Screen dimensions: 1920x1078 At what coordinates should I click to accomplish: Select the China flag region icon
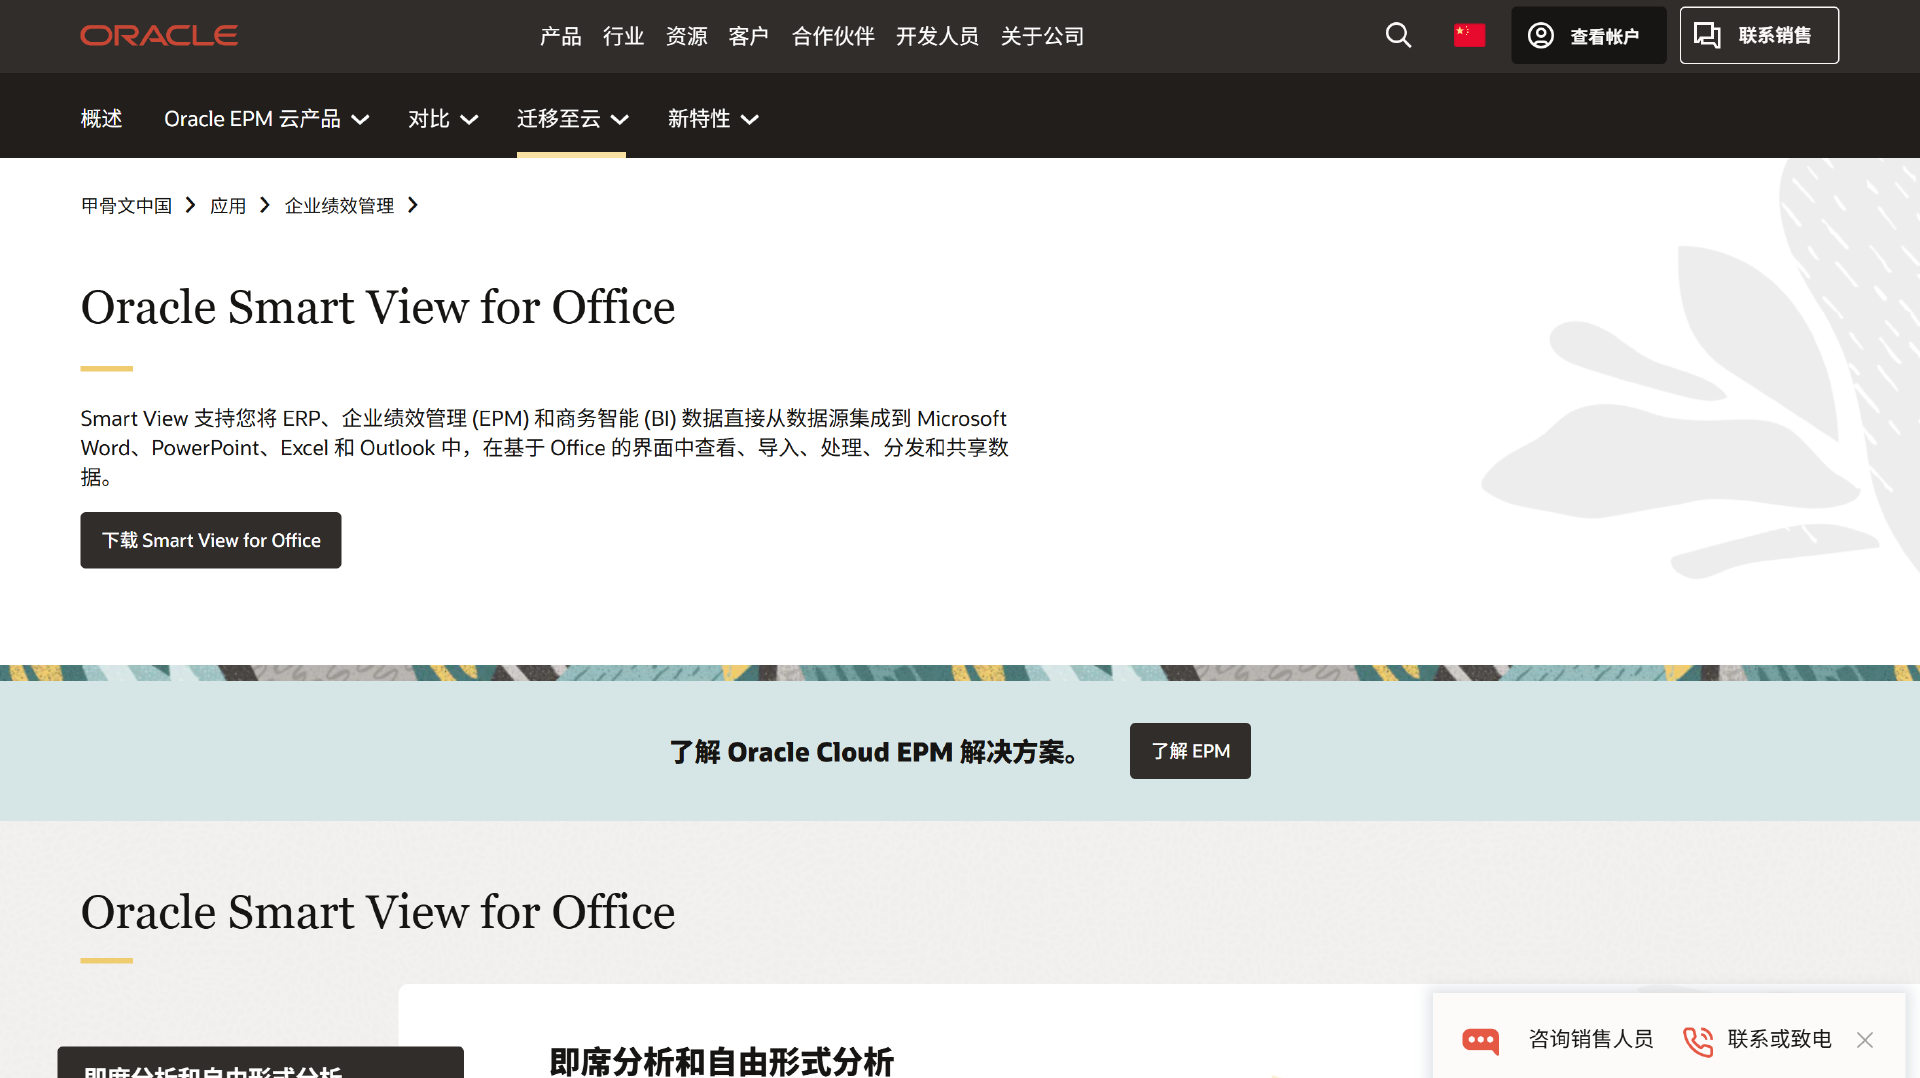point(1468,35)
